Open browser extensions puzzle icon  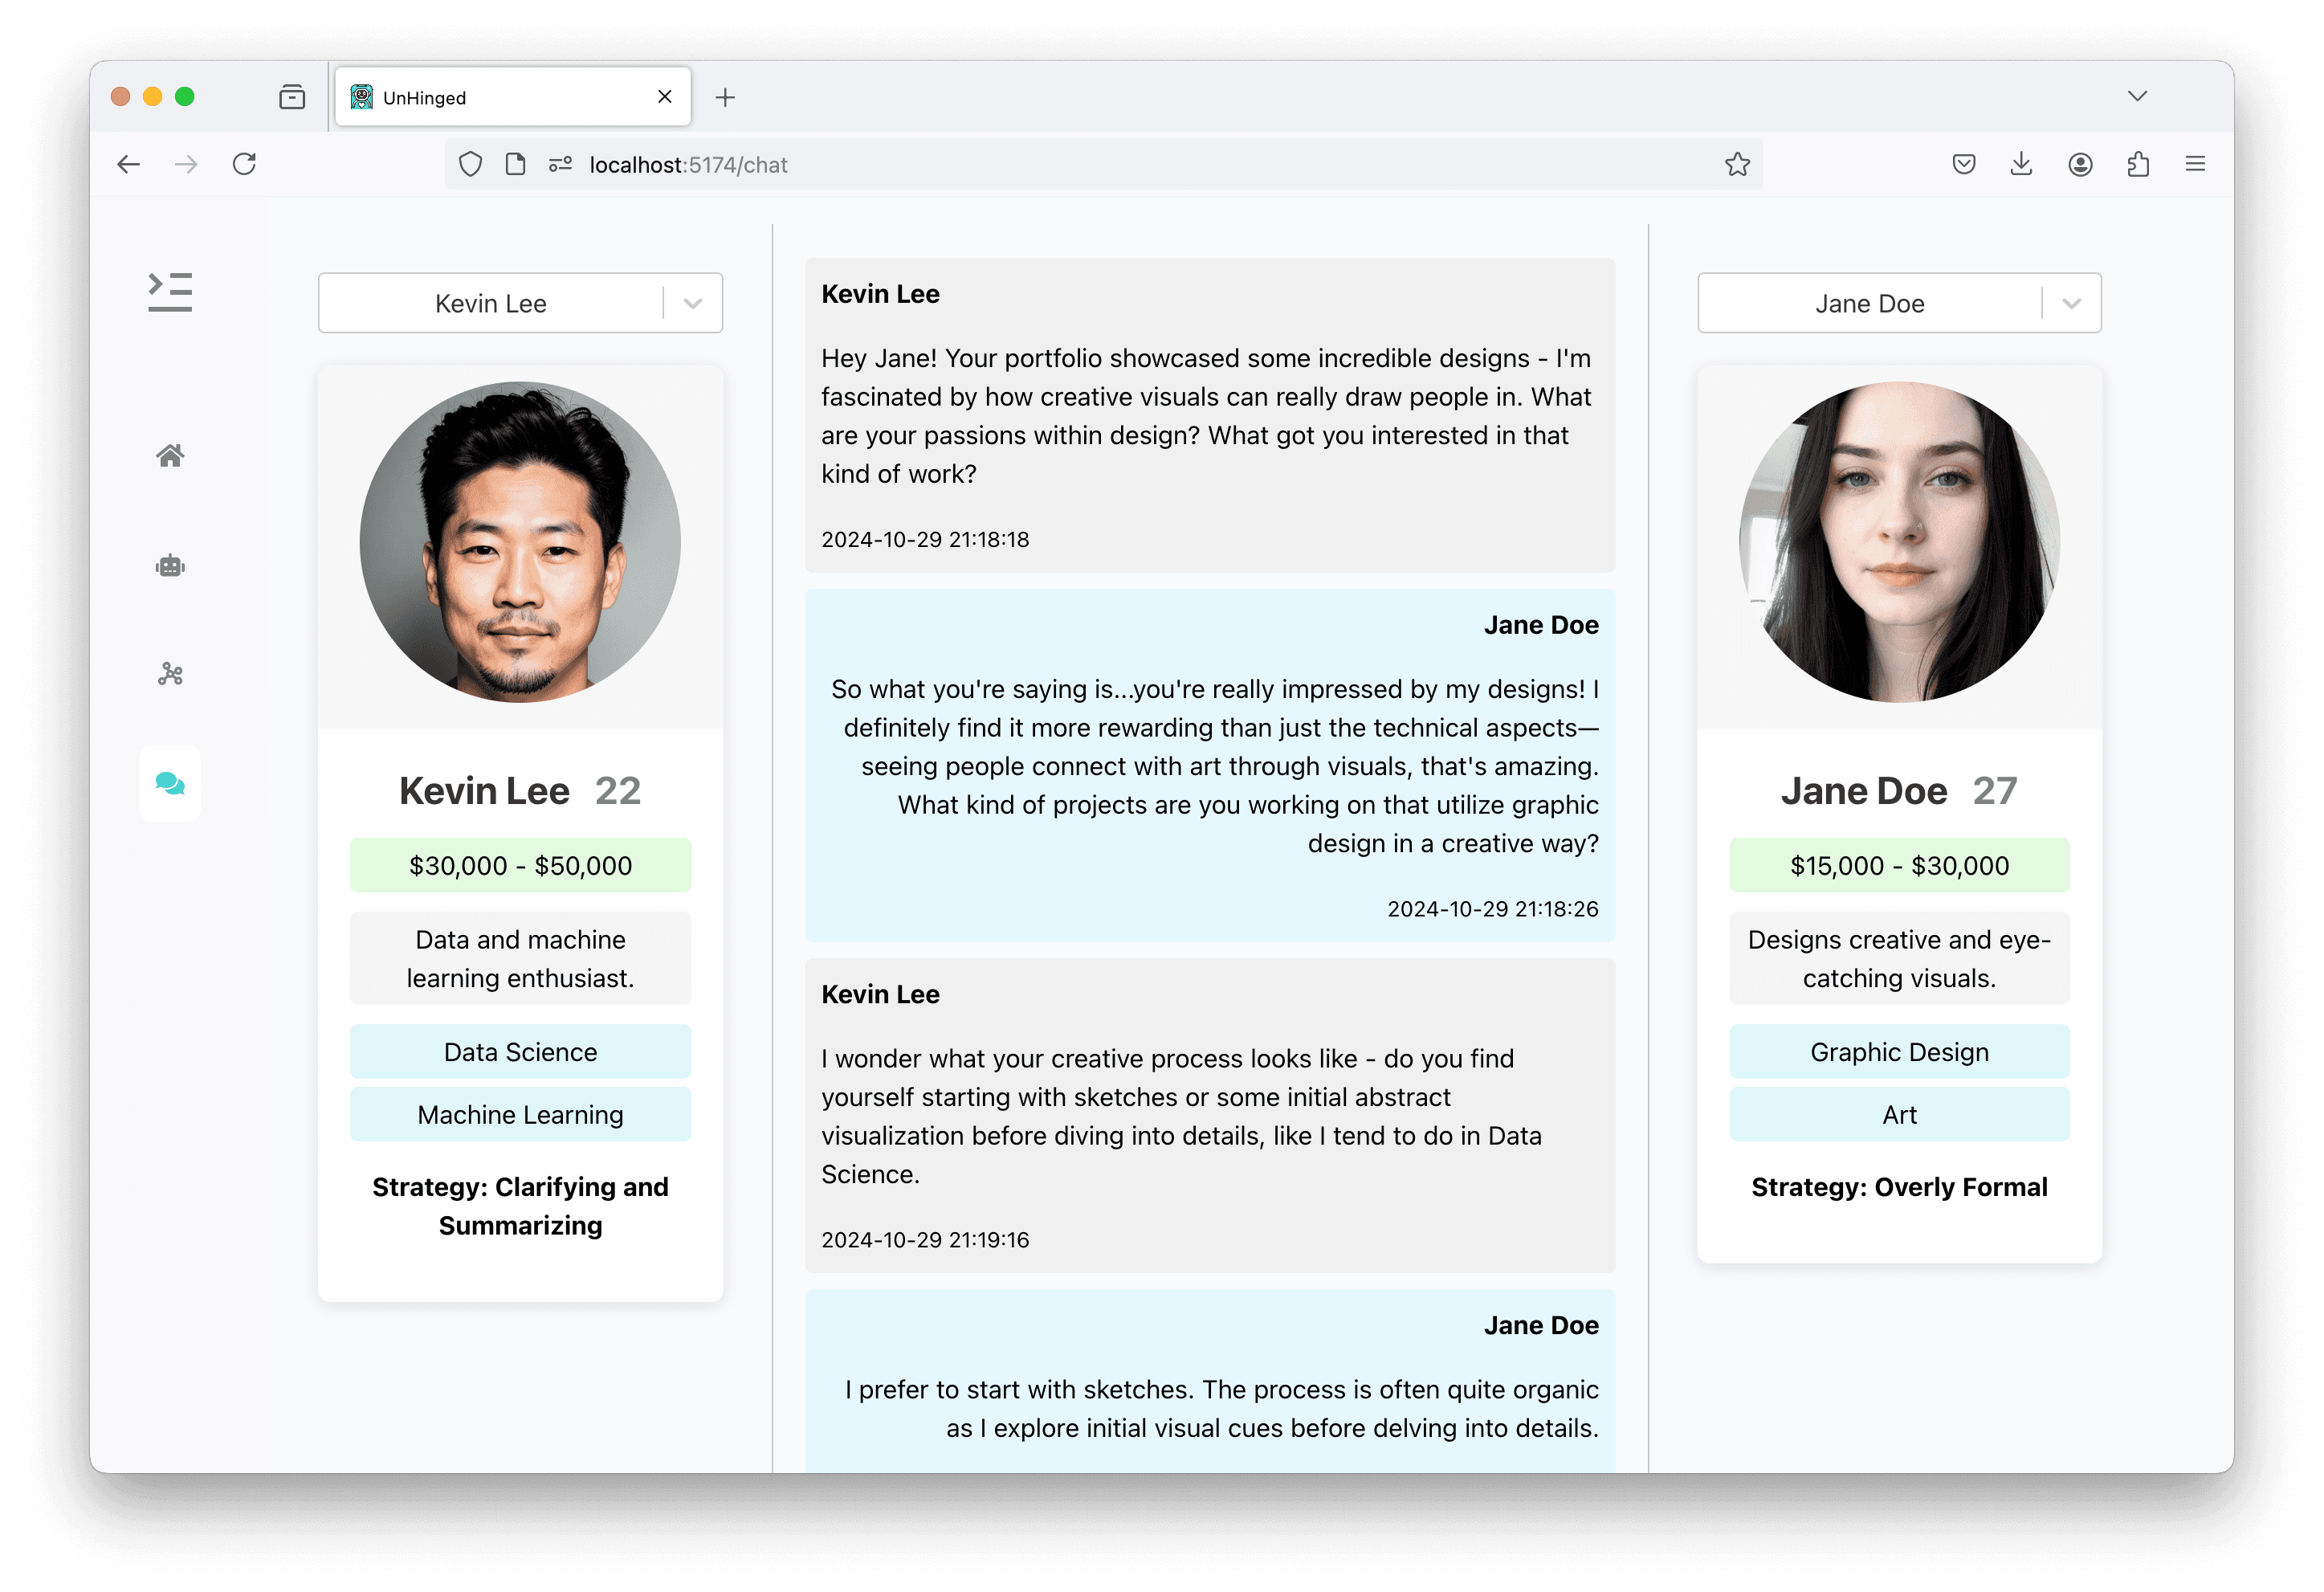(x=2138, y=165)
